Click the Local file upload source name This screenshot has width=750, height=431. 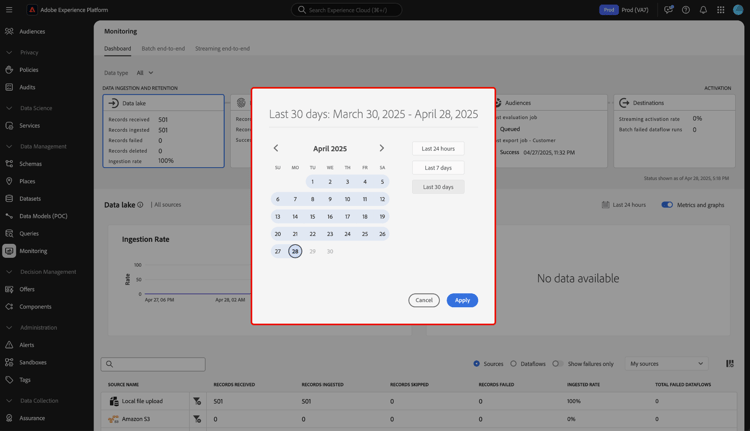pyautogui.click(x=142, y=401)
